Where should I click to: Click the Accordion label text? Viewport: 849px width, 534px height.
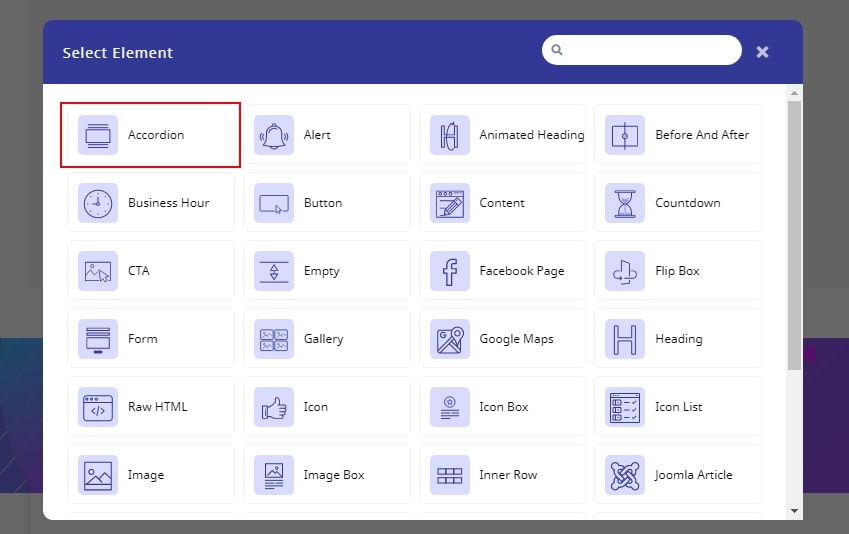pos(156,135)
